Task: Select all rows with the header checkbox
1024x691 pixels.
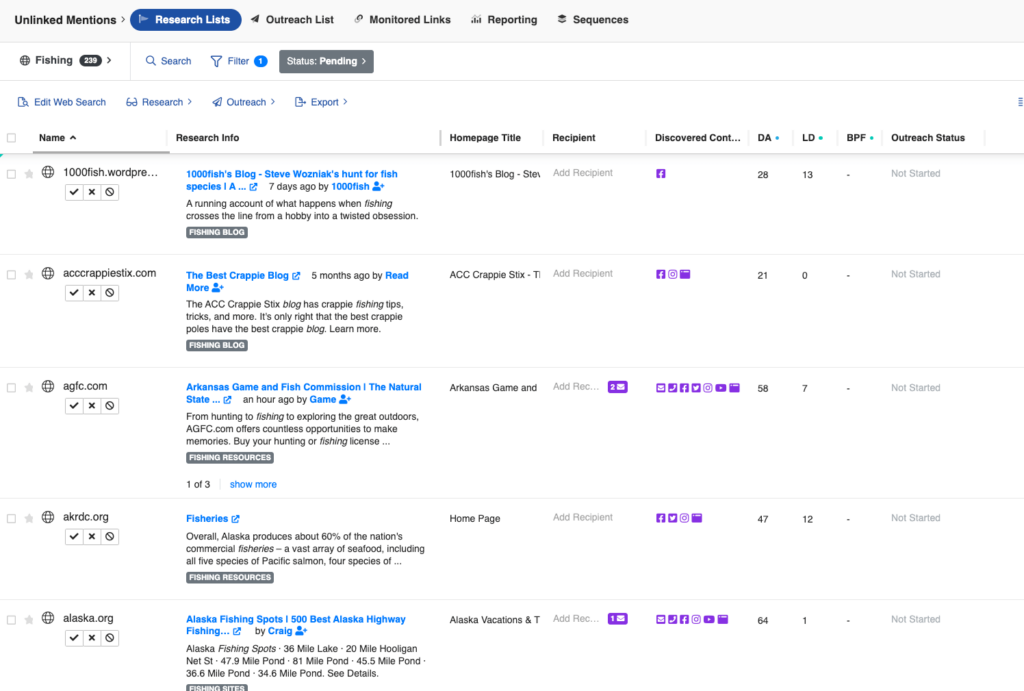Action: coord(13,137)
